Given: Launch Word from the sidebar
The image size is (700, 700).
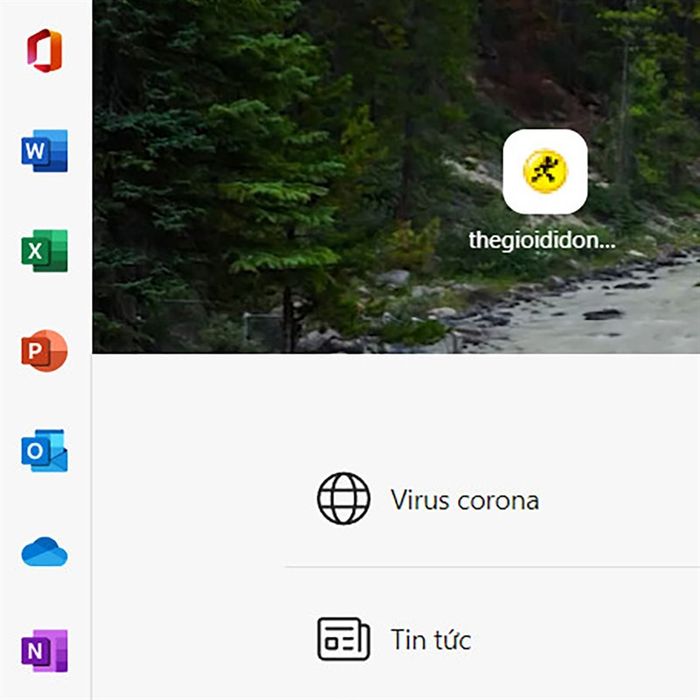Looking at the screenshot, I should pyautogui.click(x=44, y=151).
